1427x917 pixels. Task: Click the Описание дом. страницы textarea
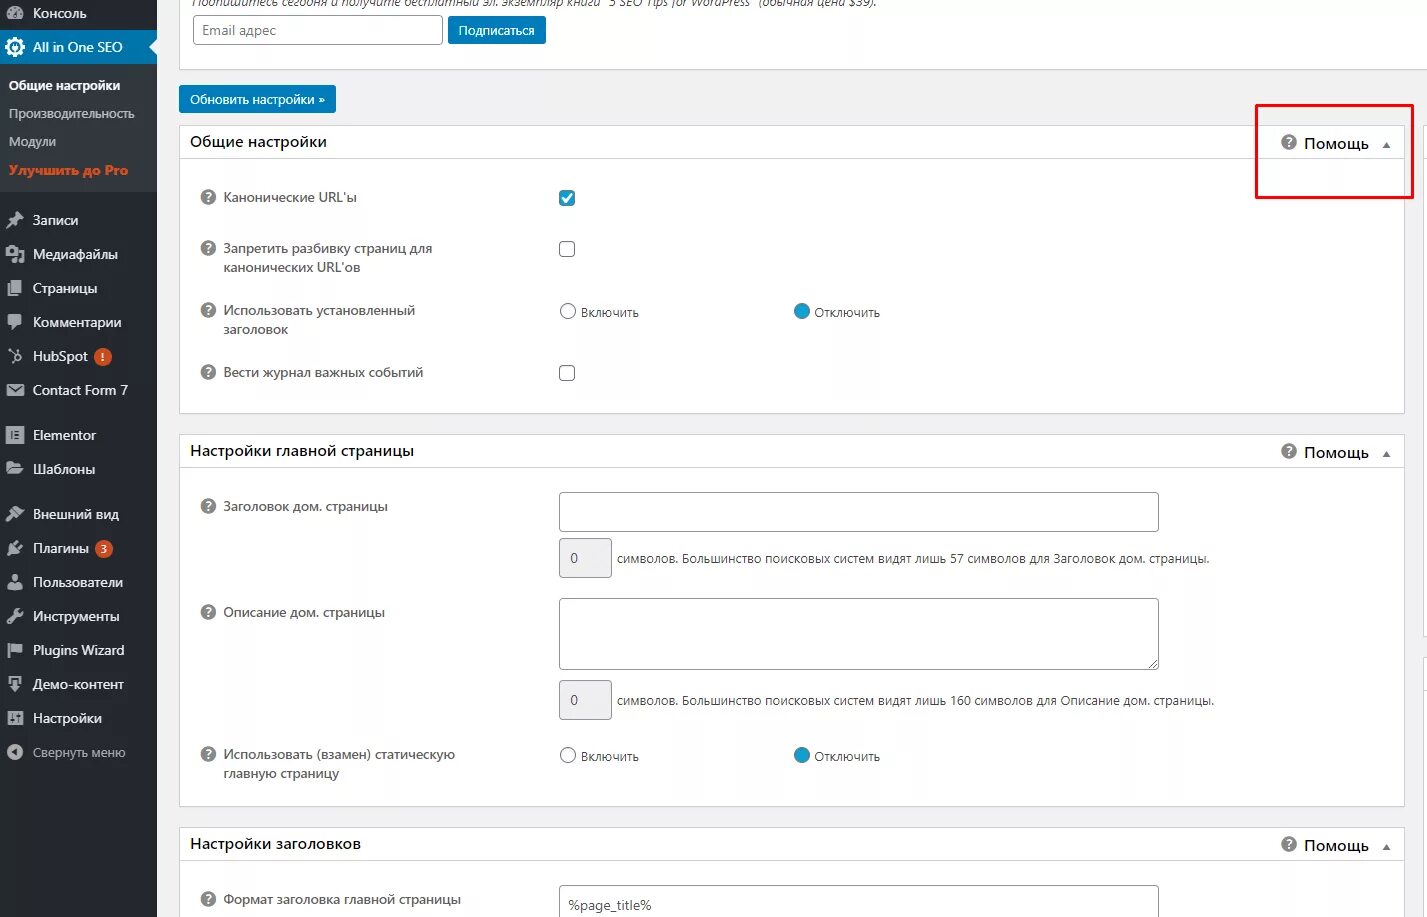tap(858, 634)
